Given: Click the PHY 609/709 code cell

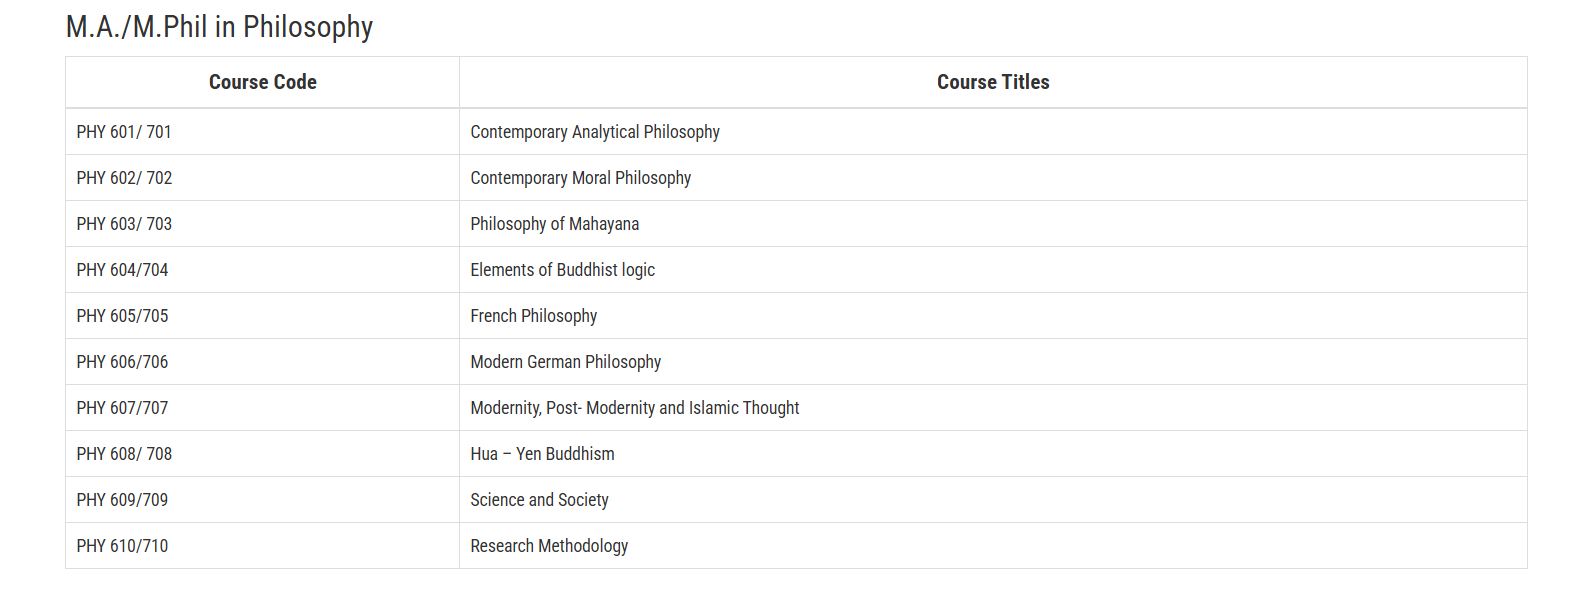Looking at the screenshot, I should click(x=122, y=500).
